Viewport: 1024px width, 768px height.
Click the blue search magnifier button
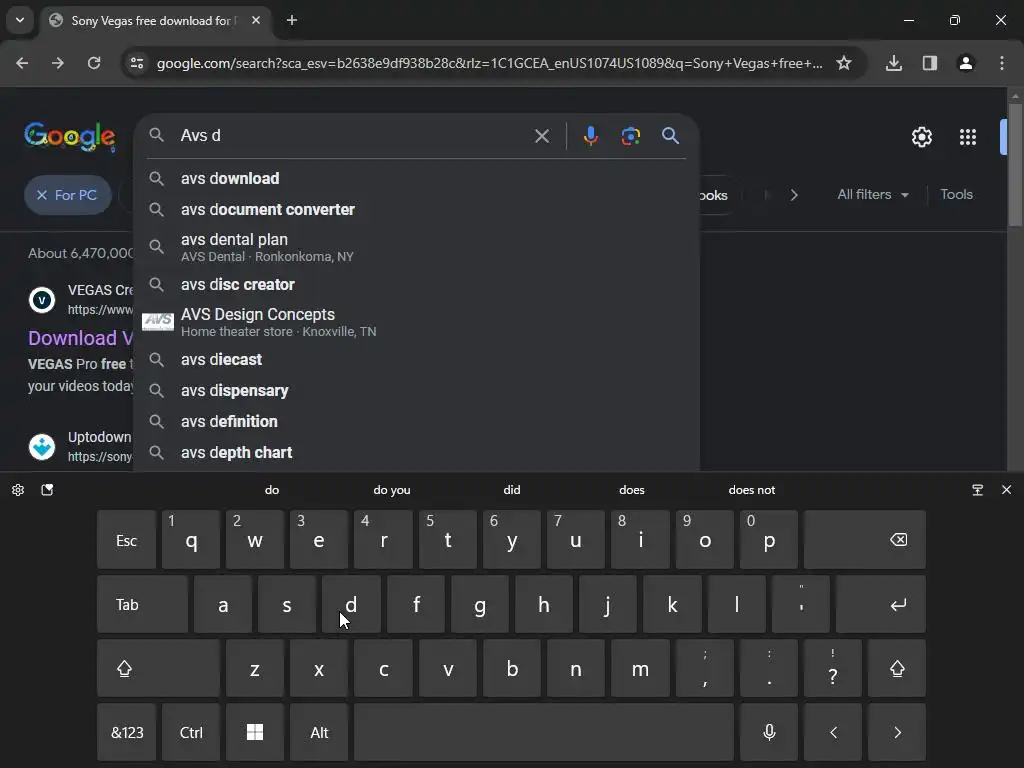(670, 136)
